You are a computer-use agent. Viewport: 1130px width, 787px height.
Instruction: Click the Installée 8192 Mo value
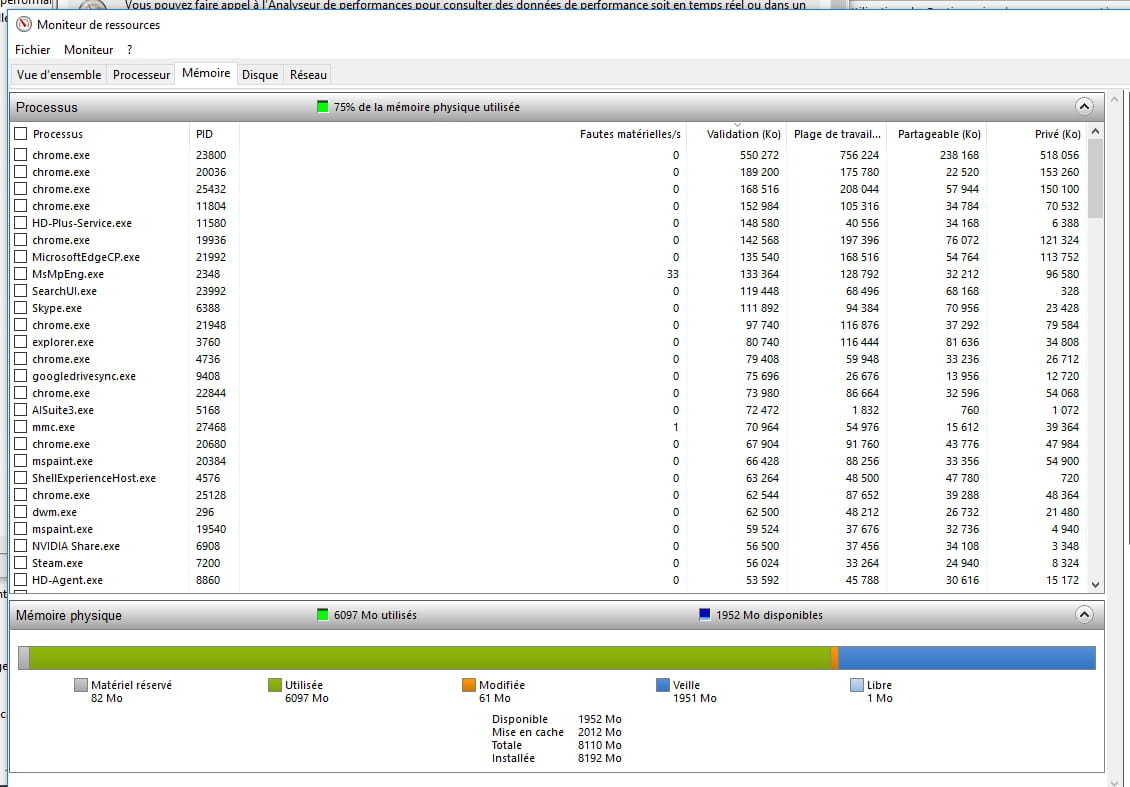point(600,758)
